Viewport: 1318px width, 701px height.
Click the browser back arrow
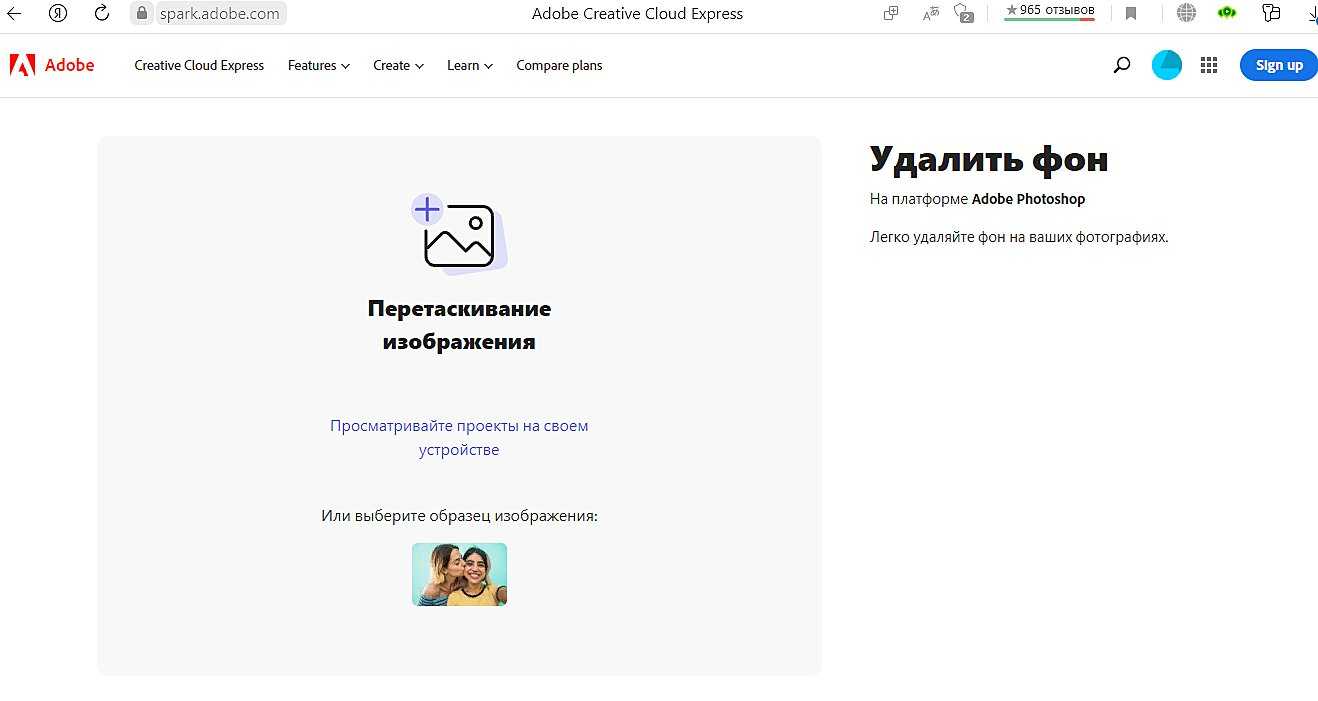pyautogui.click(x=15, y=13)
